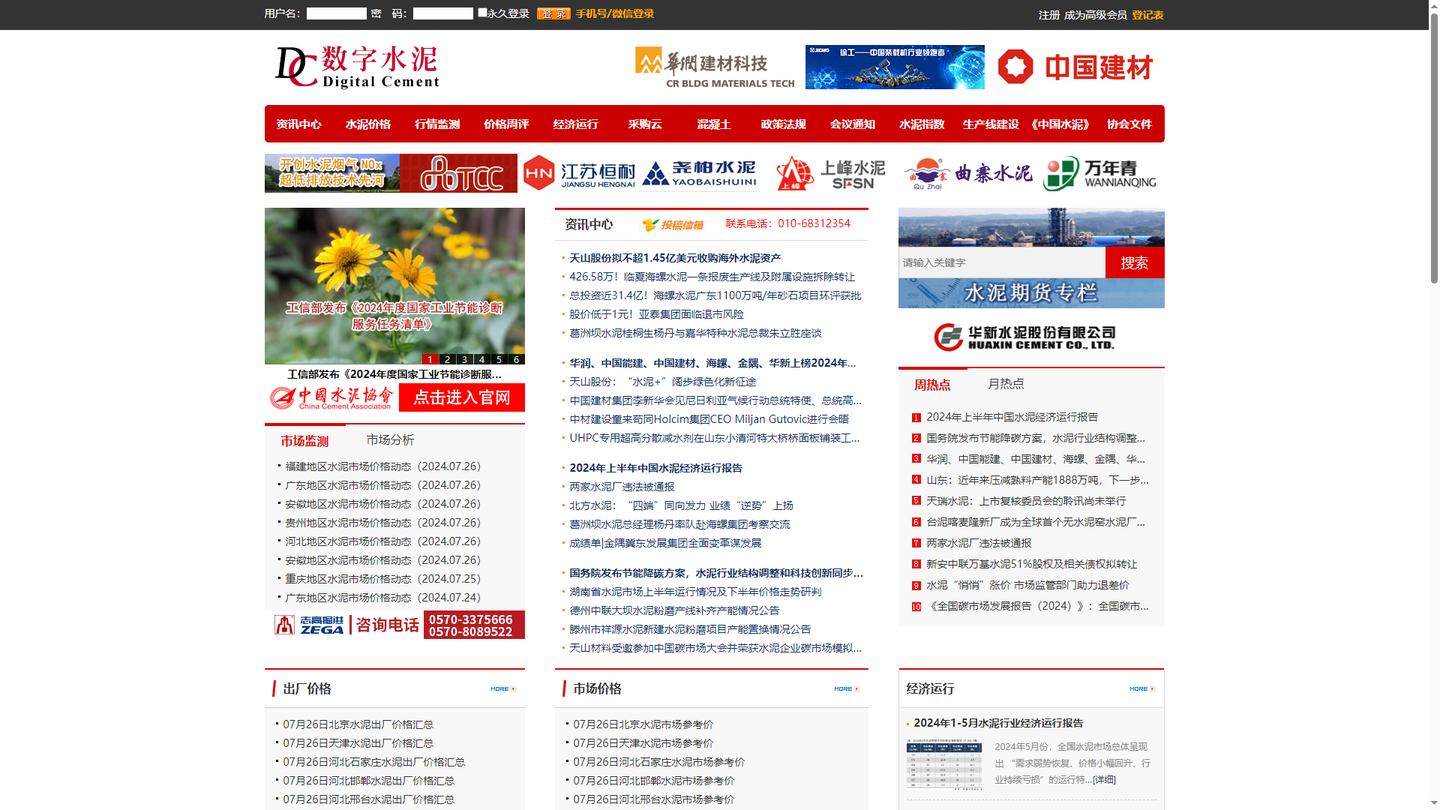
Task: Click the 手机号/微信登录 link
Action: point(615,13)
